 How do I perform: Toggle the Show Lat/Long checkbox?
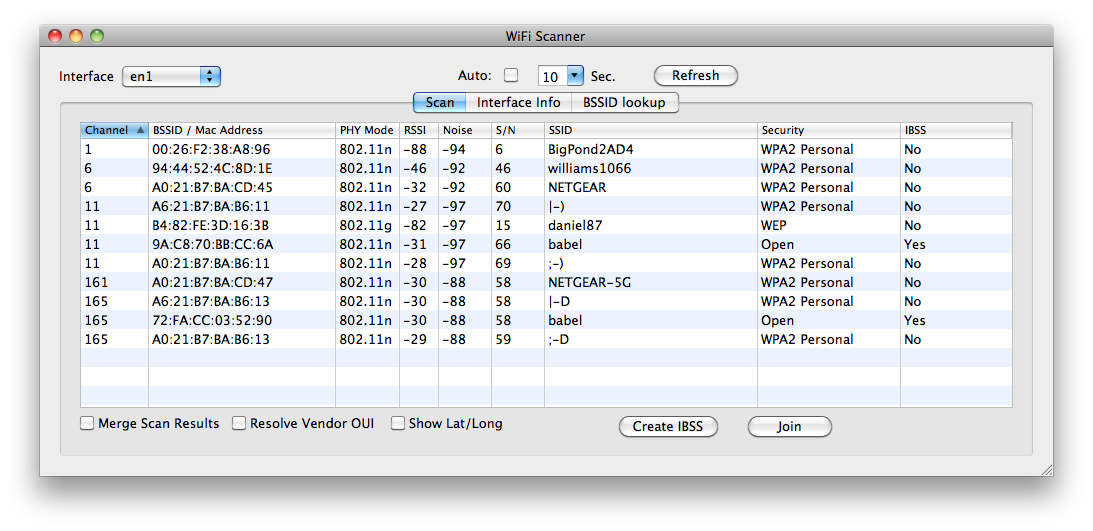[x=397, y=423]
